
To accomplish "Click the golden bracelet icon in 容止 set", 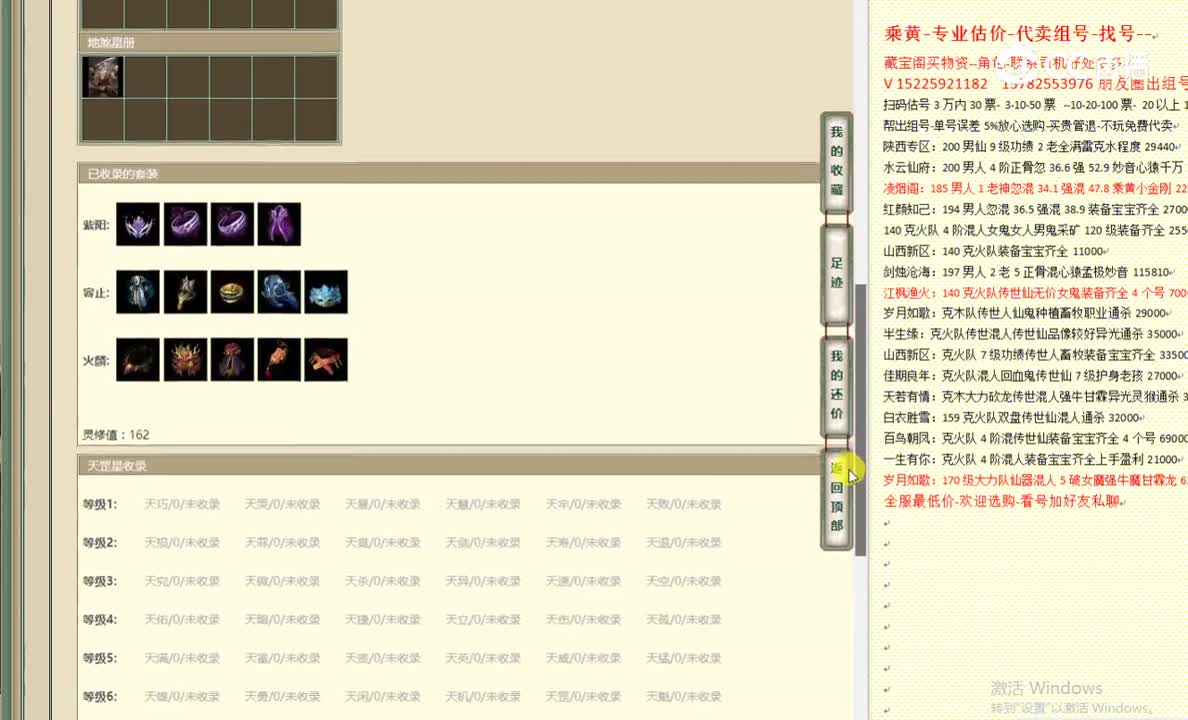I will tap(232, 292).
